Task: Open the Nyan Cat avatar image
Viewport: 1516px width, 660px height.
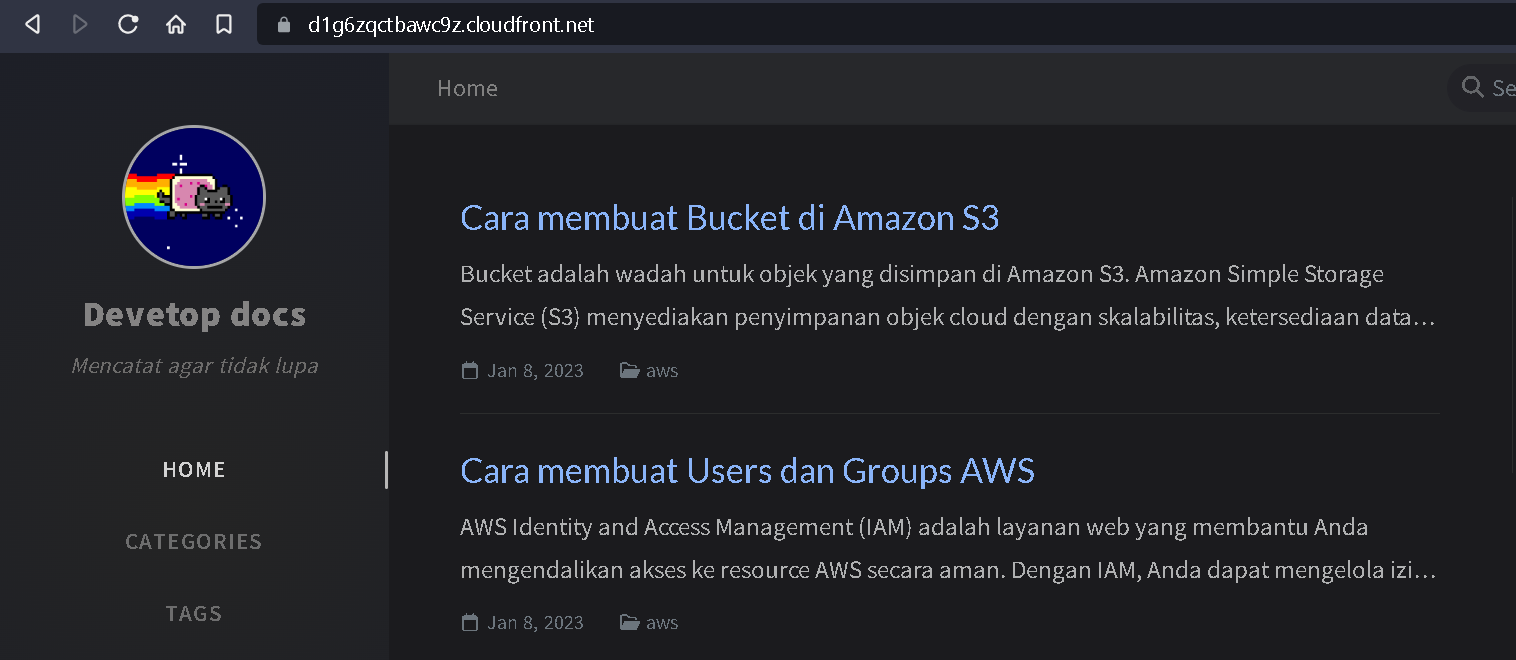Action: pyautogui.click(x=194, y=197)
